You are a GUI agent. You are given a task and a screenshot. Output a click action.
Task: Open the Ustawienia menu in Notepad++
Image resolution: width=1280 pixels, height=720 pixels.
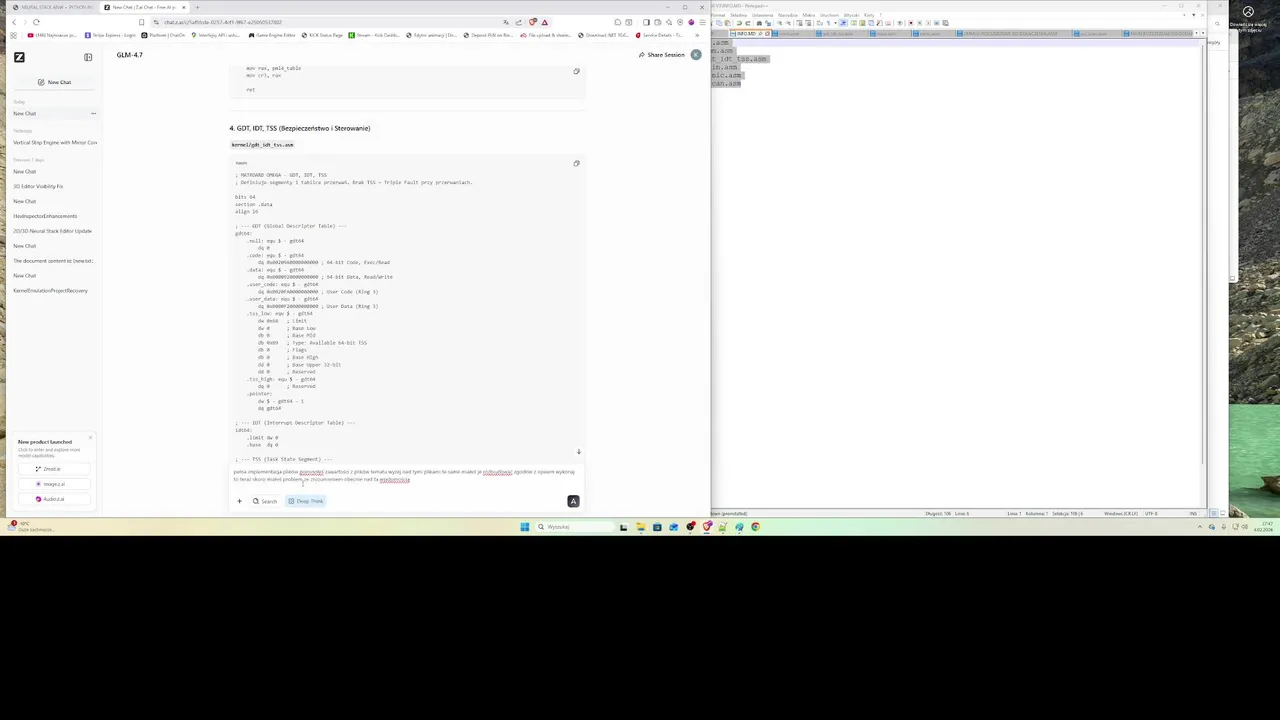[762, 15]
